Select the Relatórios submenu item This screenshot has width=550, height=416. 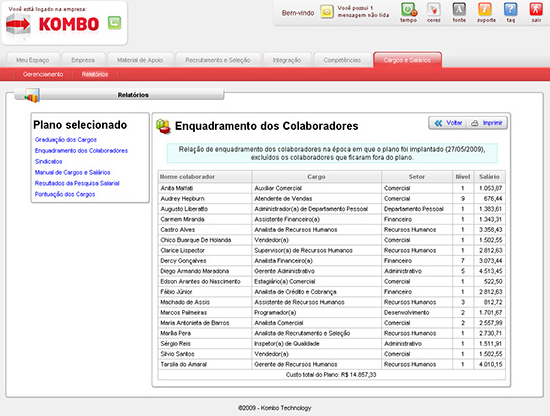(x=95, y=74)
